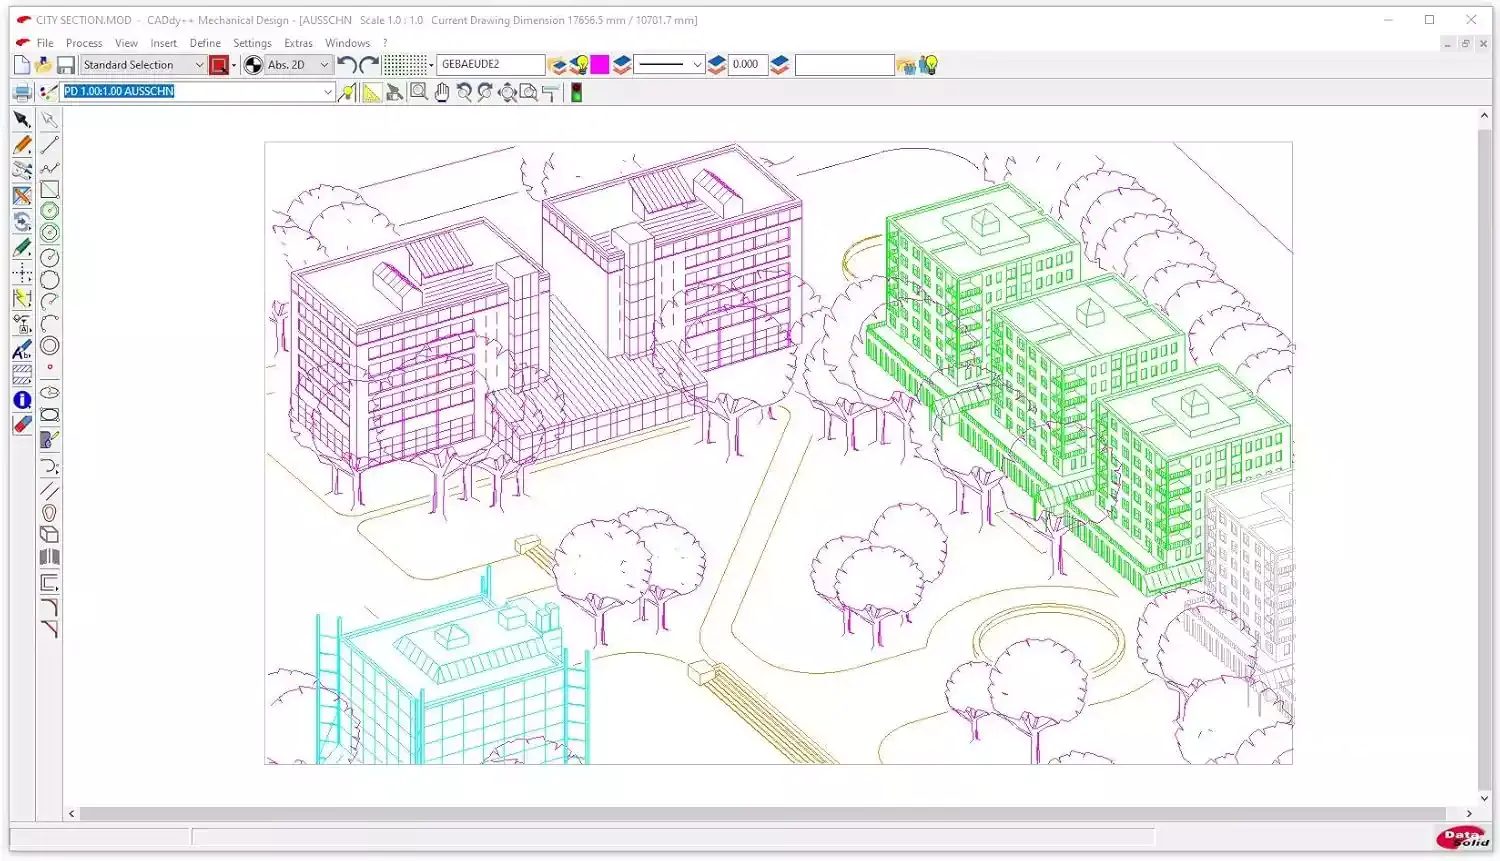Click the Print icon
The height and width of the screenshot is (861, 1500).
tap(21, 91)
